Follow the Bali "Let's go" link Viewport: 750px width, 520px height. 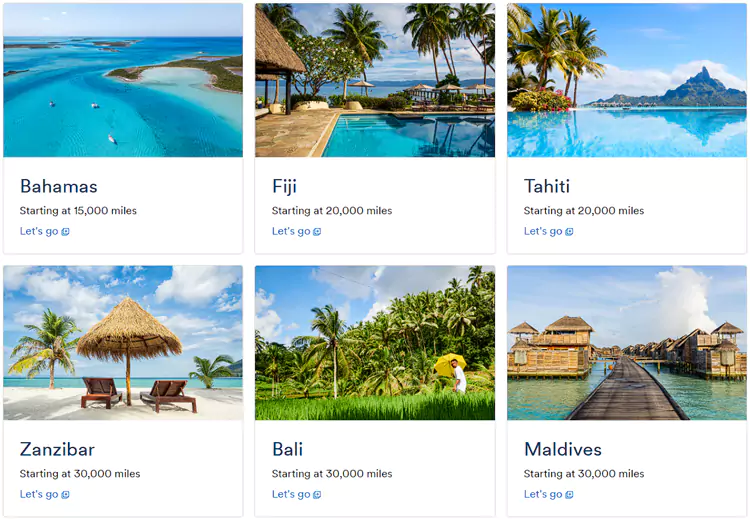pyautogui.click(x=291, y=494)
